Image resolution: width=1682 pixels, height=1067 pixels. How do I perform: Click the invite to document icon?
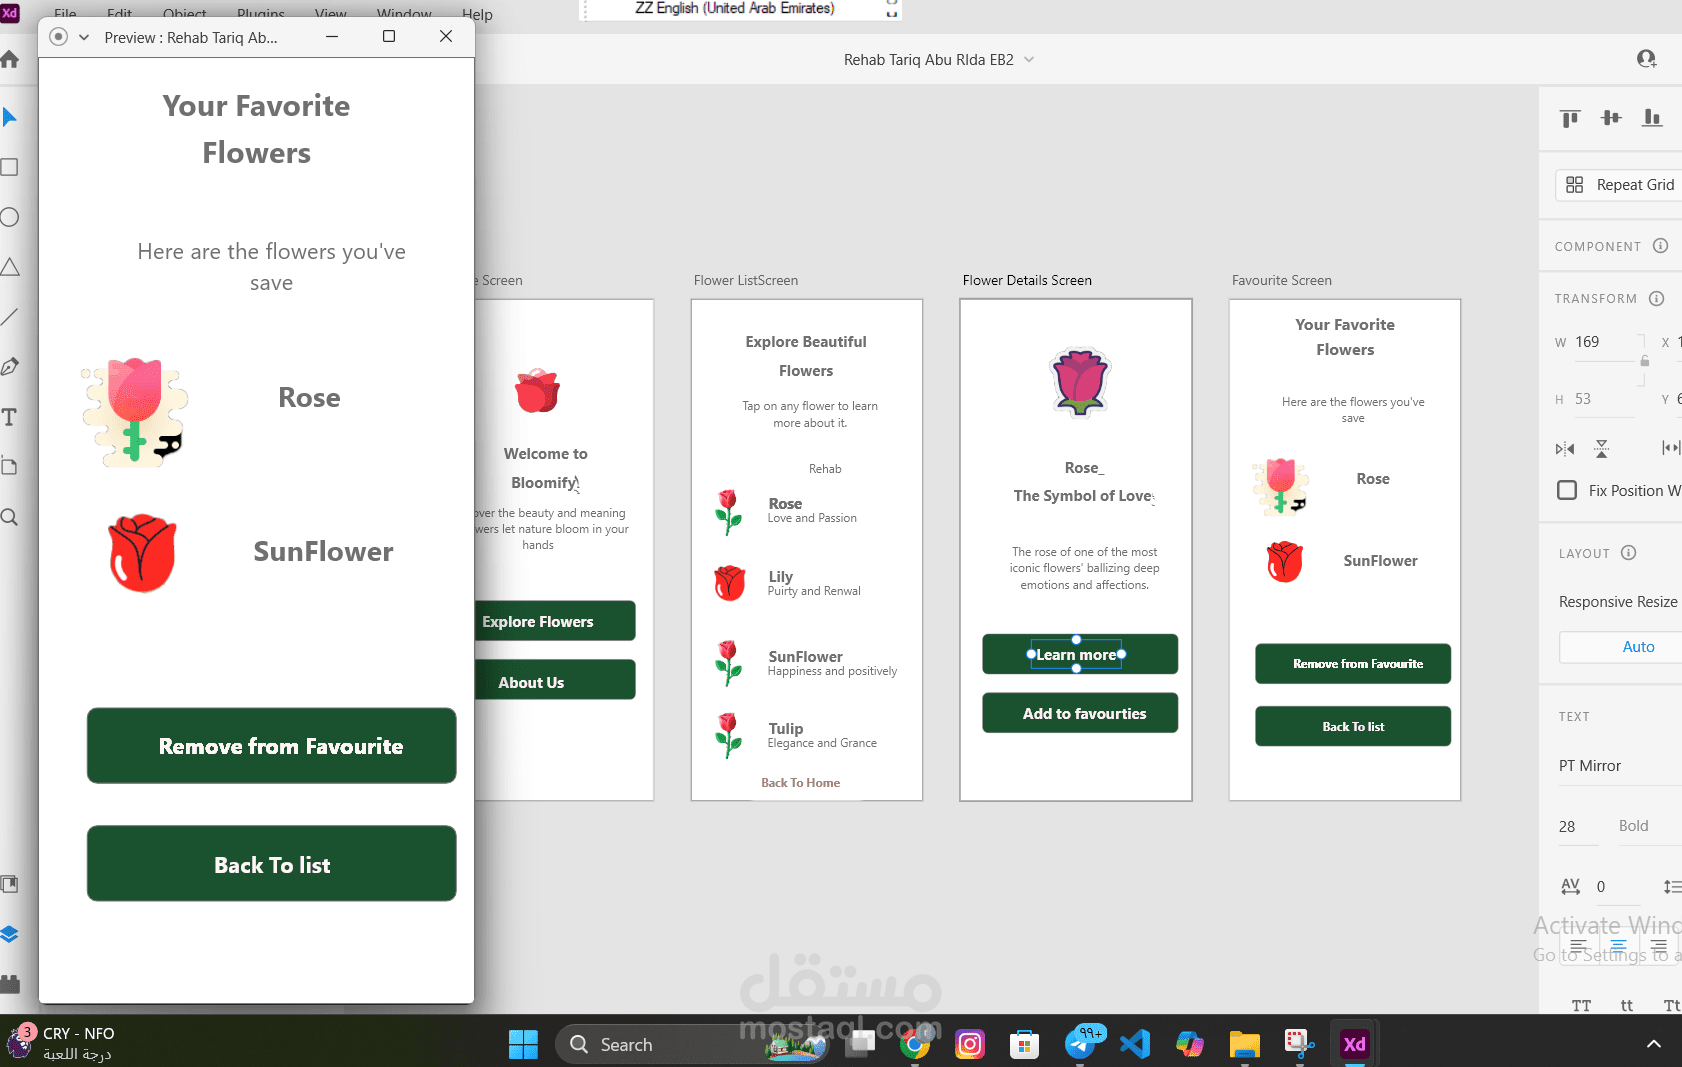[x=1646, y=59]
